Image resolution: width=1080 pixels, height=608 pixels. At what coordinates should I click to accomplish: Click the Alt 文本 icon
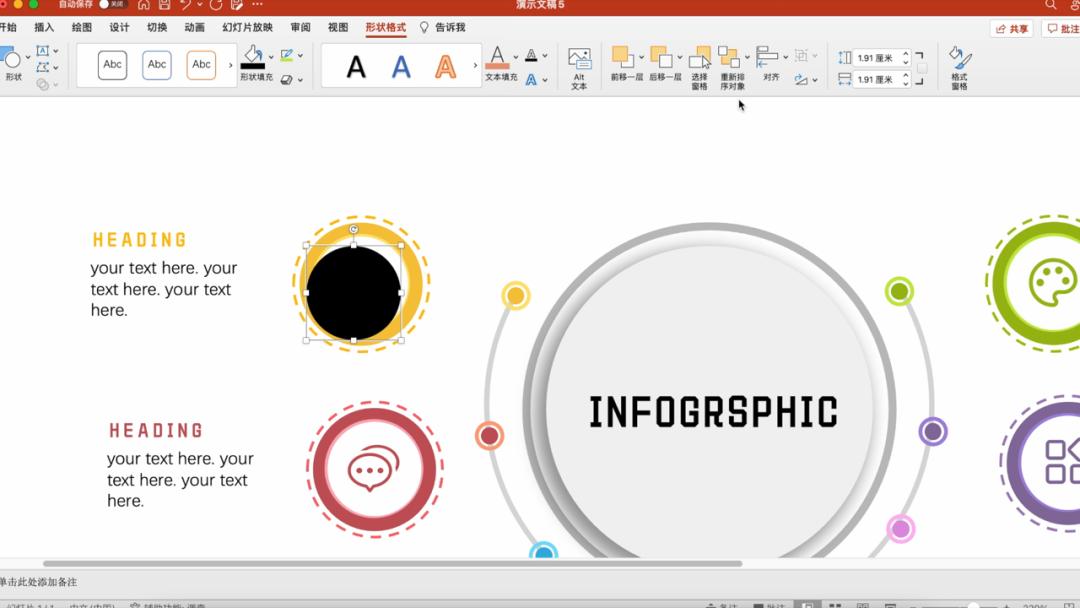(x=579, y=60)
